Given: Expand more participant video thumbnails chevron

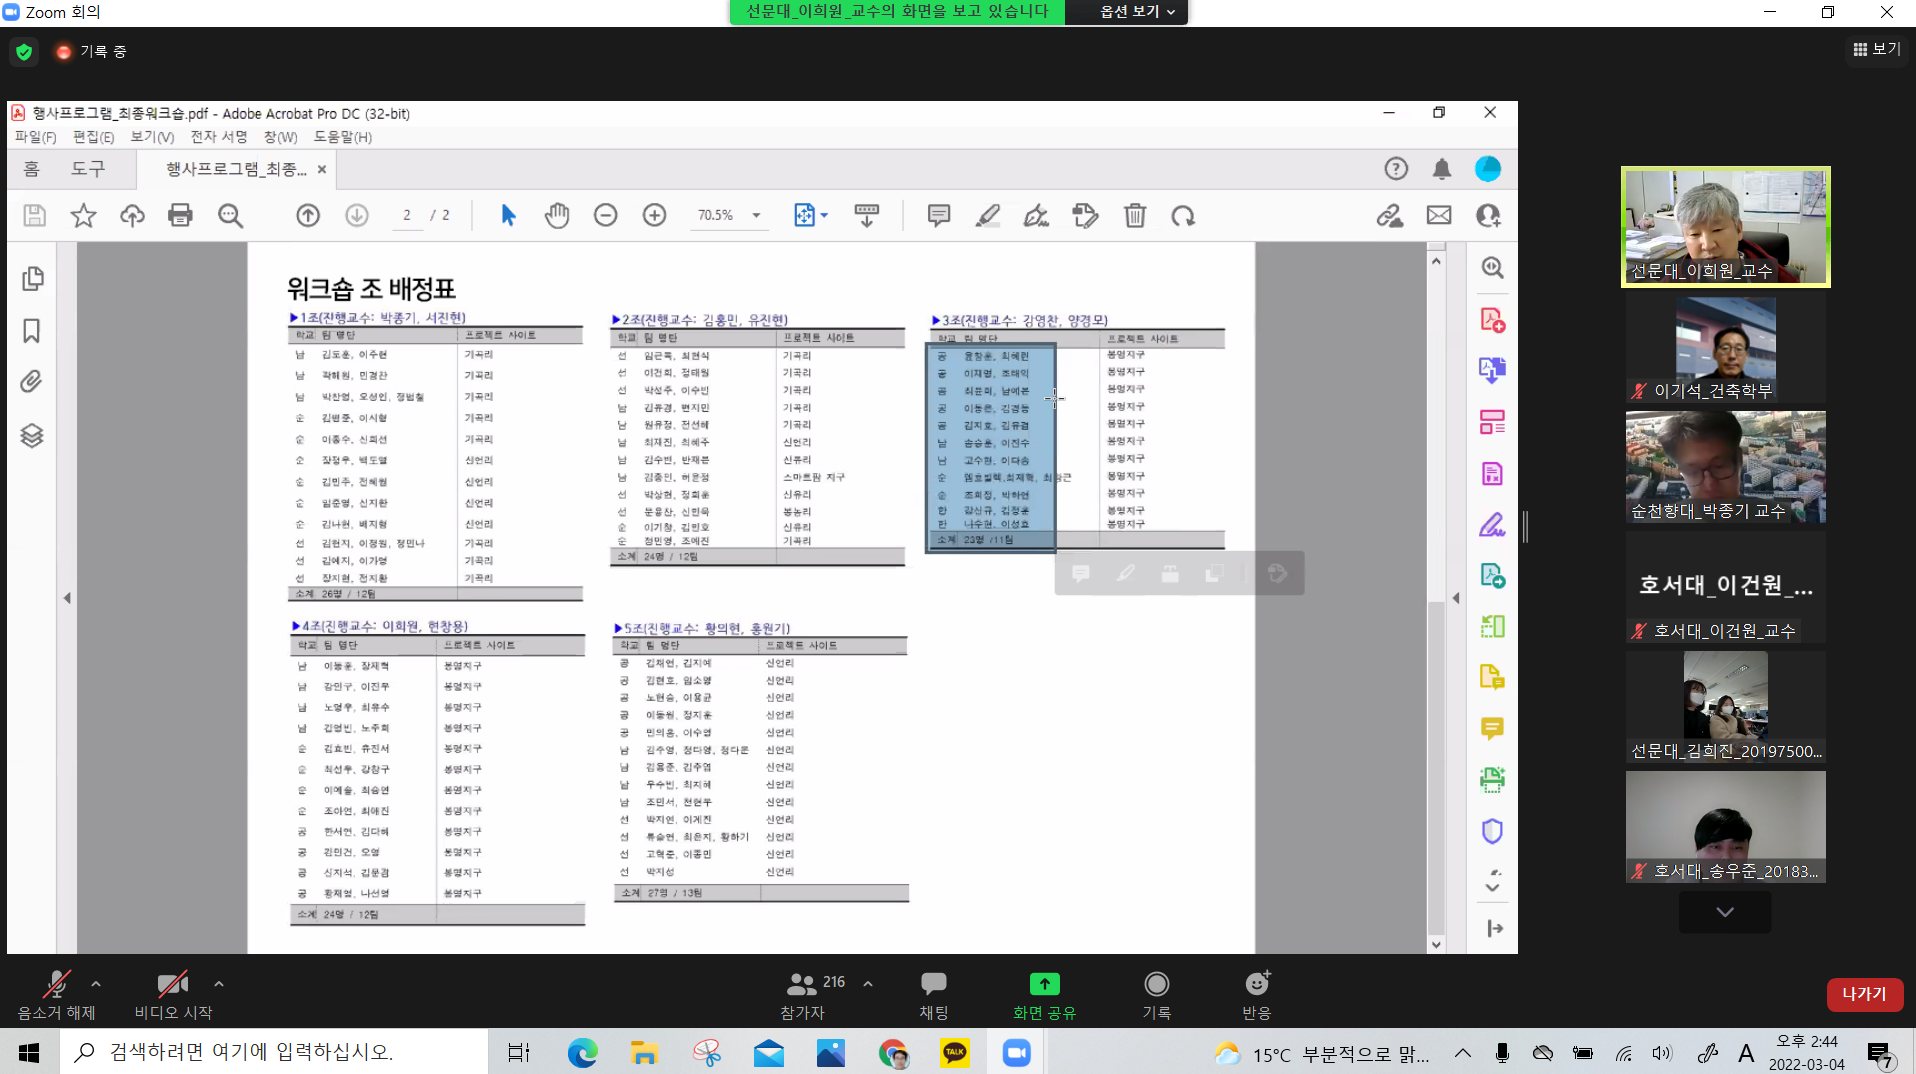Looking at the screenshot, I should [1725, 912].
